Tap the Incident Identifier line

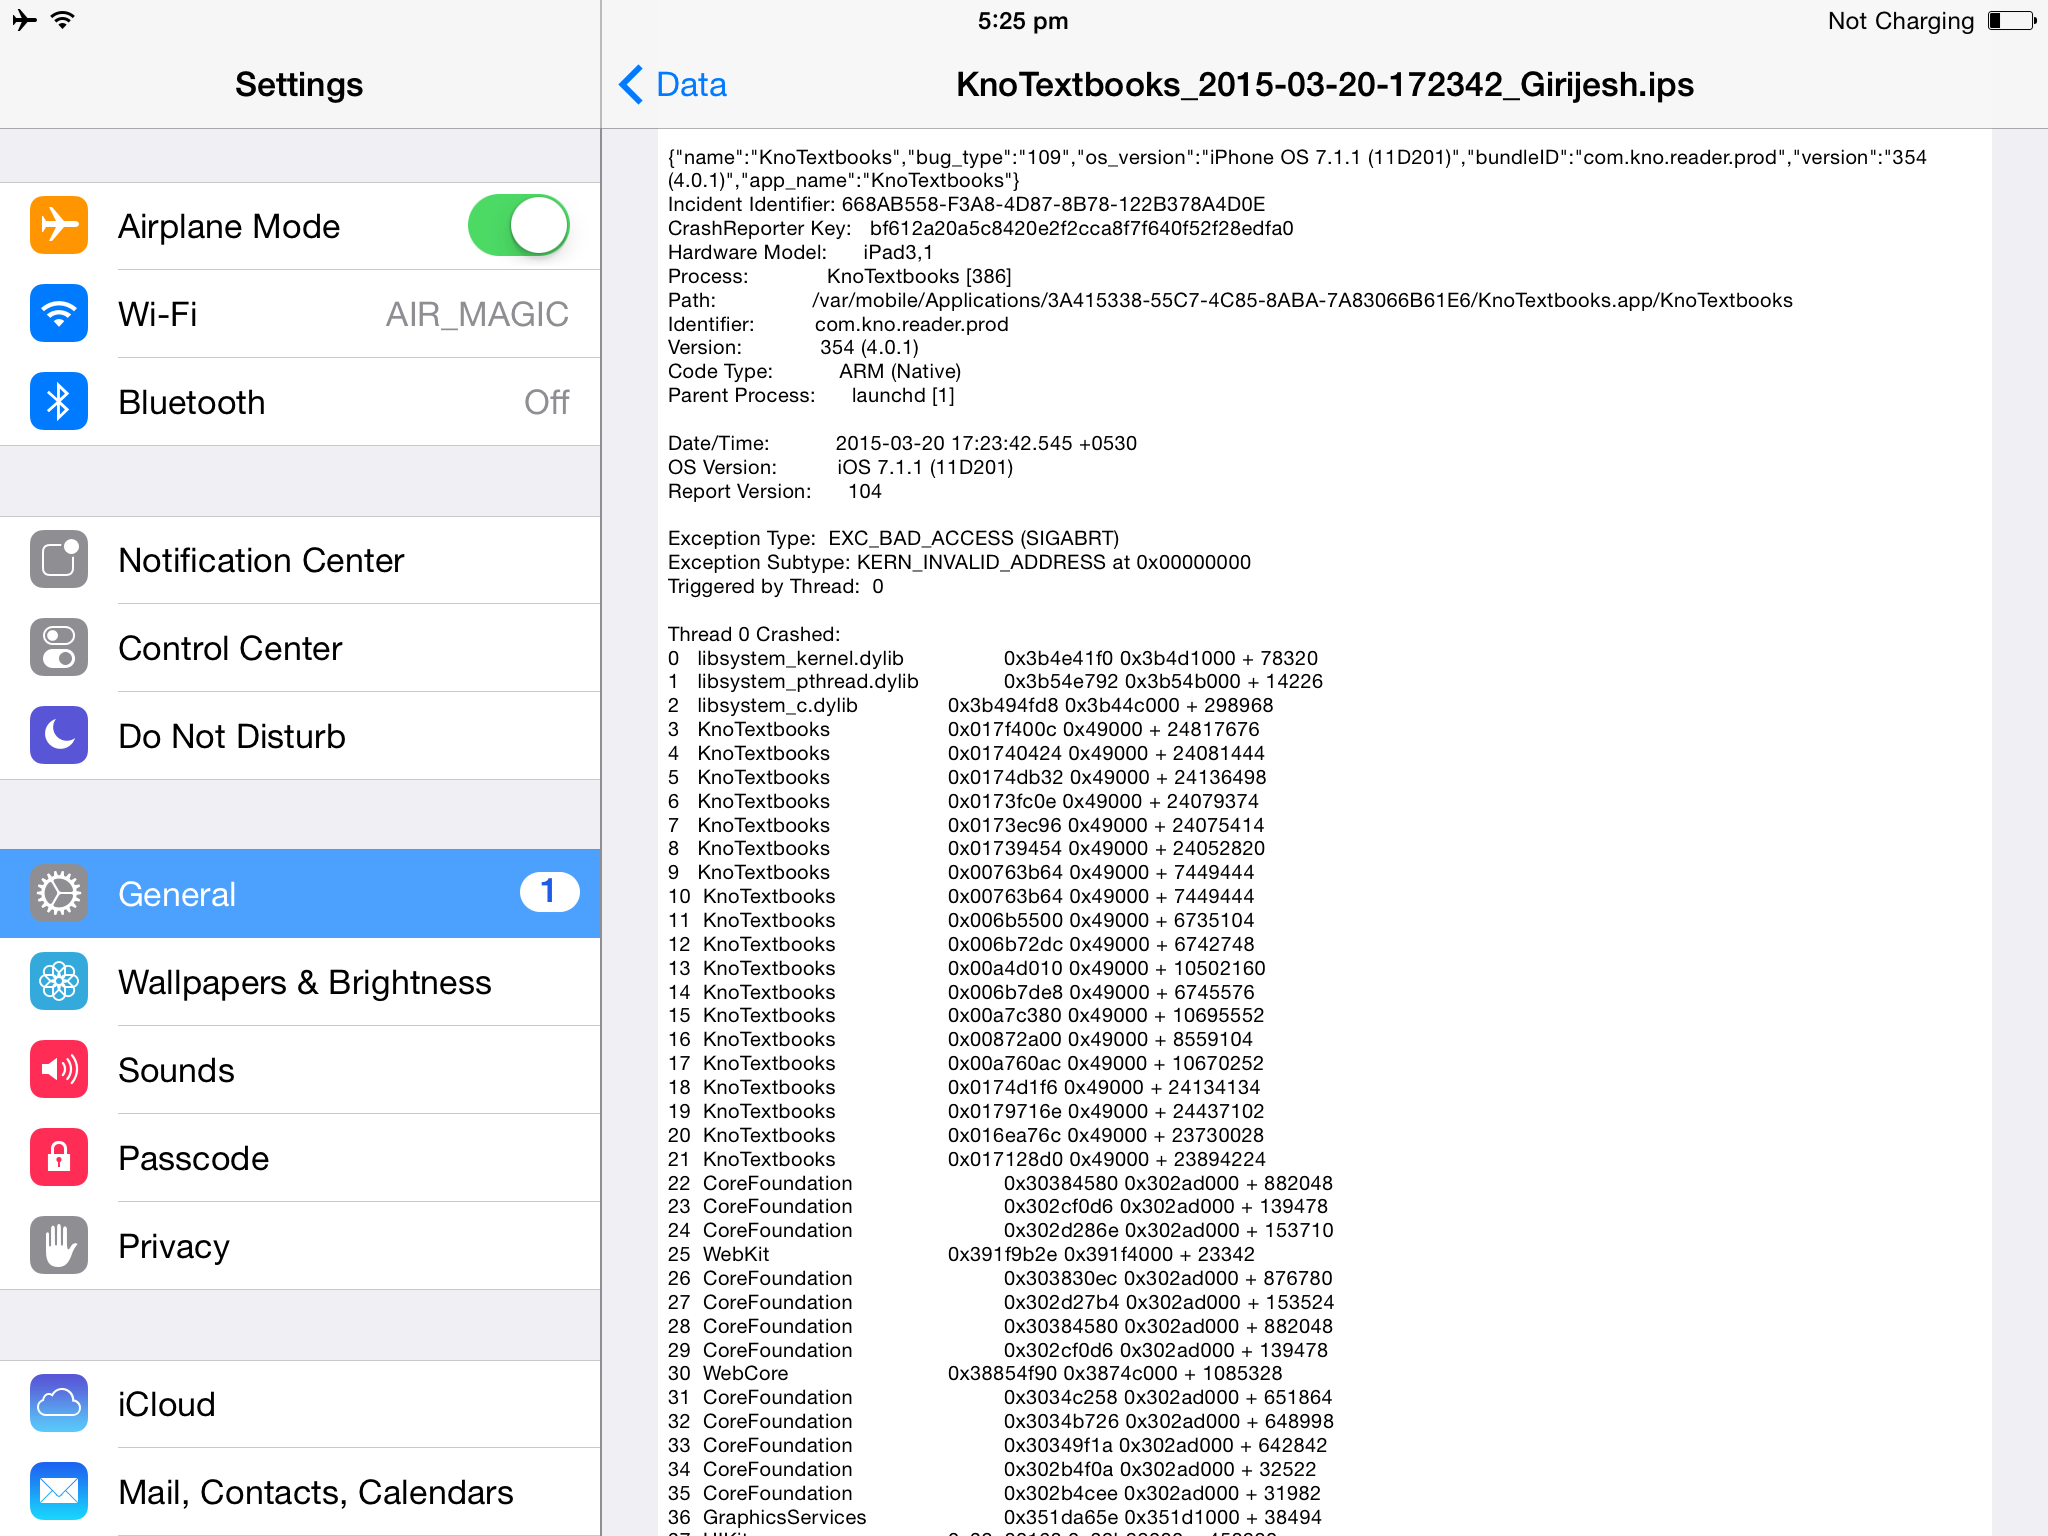[x=966, y=205]
